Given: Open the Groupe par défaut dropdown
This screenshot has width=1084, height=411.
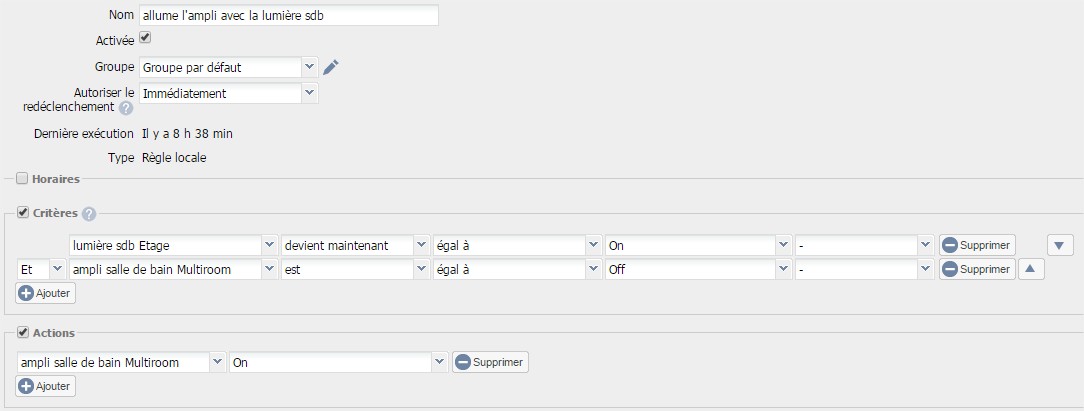Looking at the screenshot, I should [x=229, y=68].
